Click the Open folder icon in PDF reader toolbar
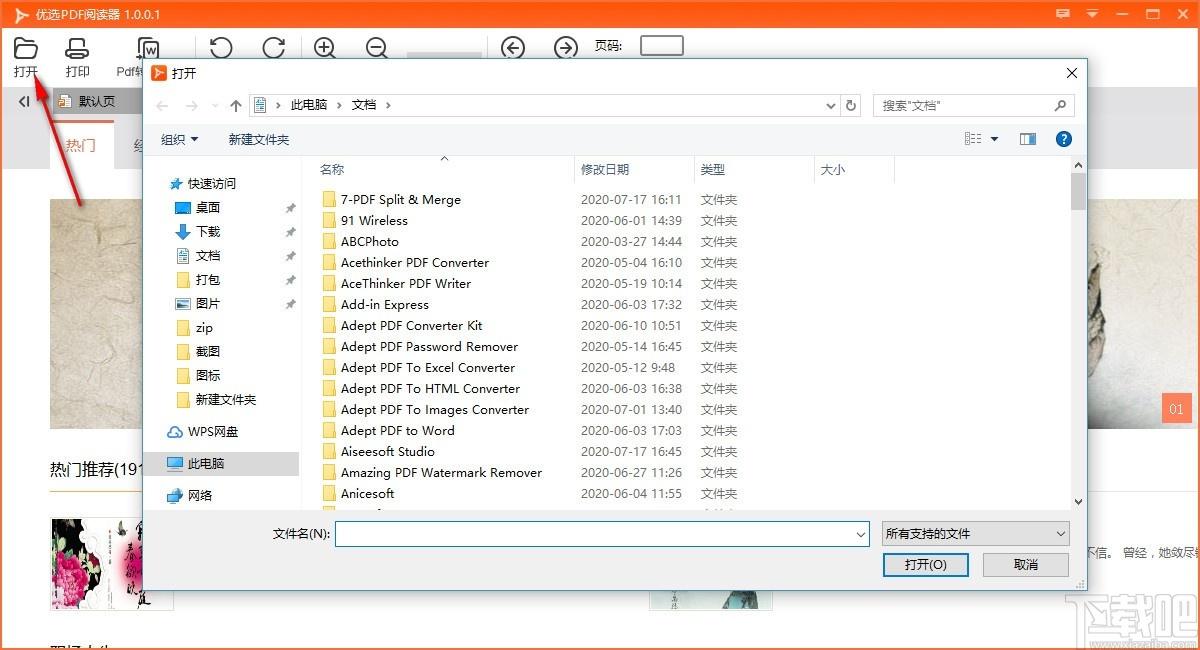This screenshot has width=1200, height=650. (x=26, y=48)
